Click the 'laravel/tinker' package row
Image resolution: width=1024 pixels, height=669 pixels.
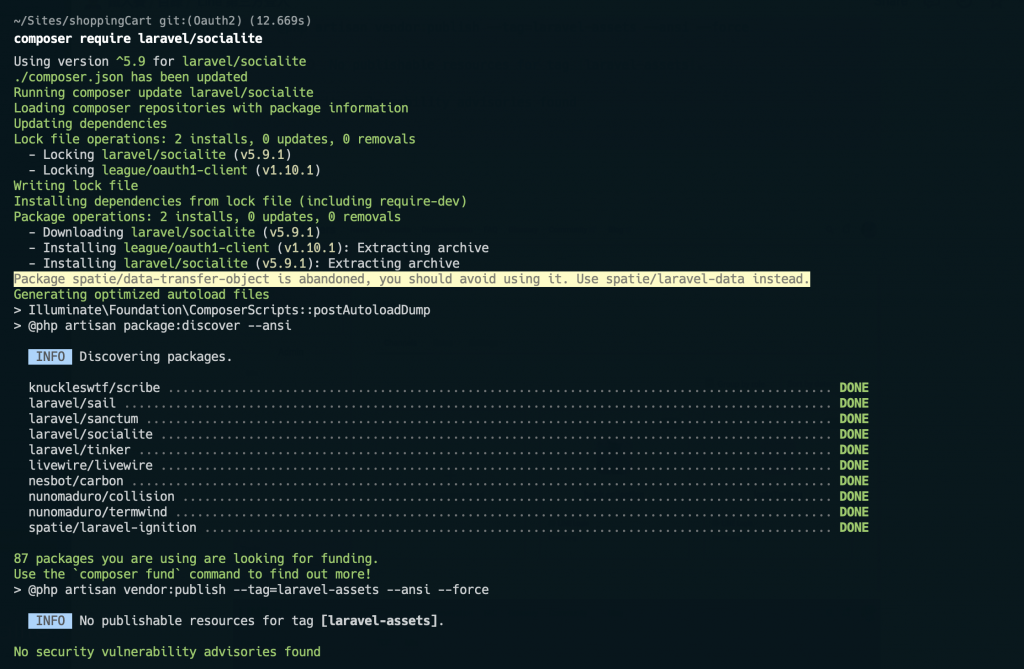[x=448, y=450]
